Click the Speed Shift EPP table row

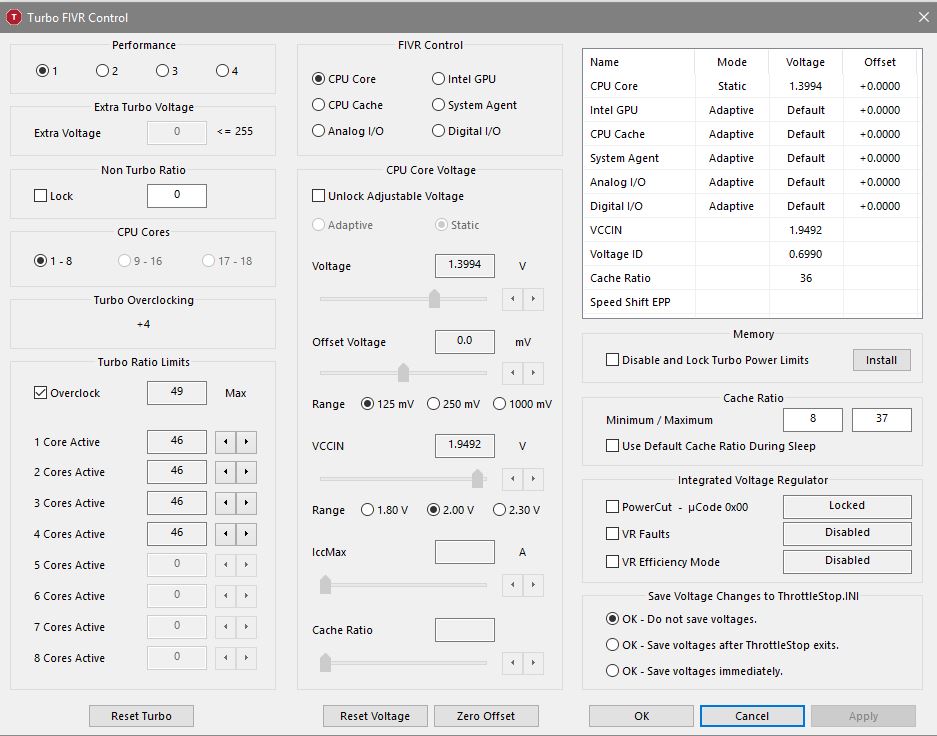click(752, 302)
